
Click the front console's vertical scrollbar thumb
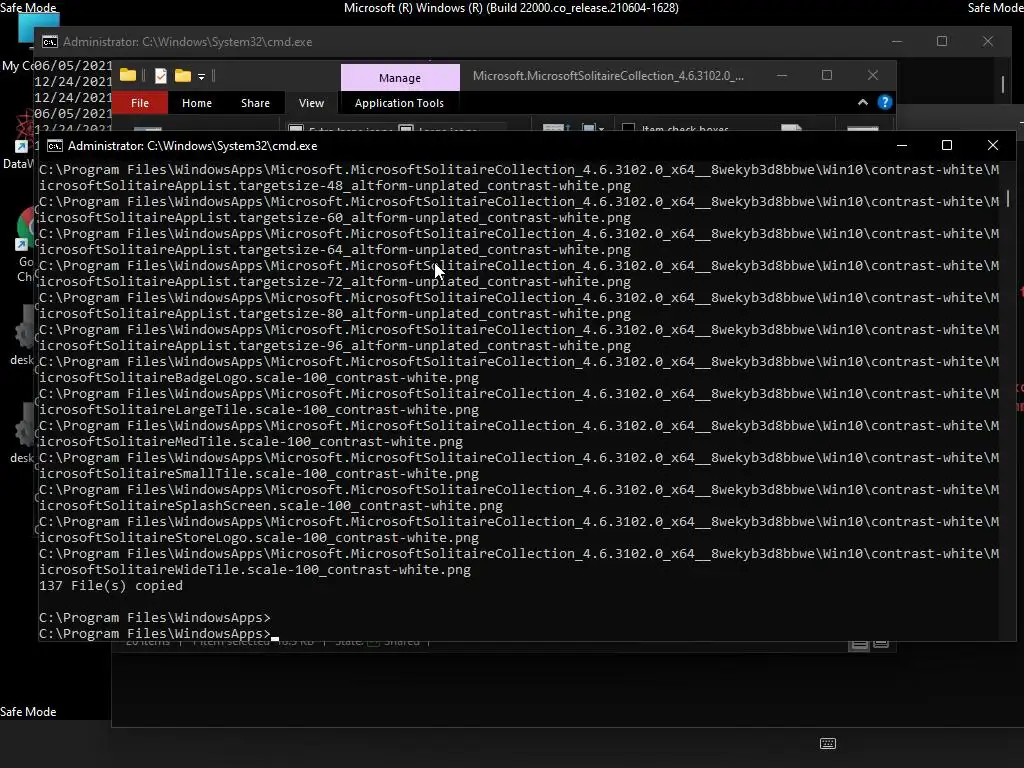[1008, 199]
